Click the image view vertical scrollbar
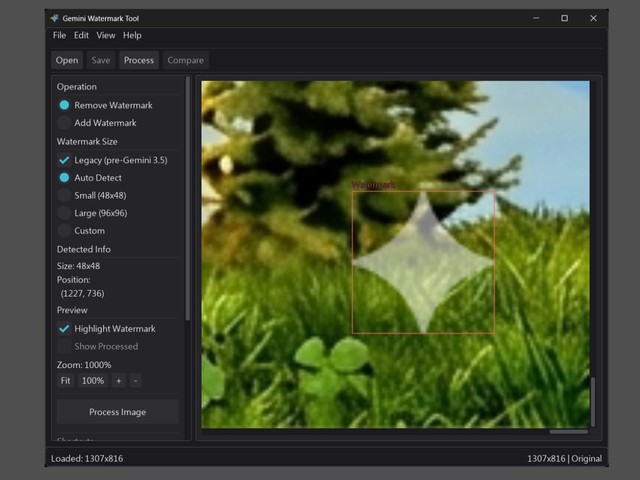 (593, 402)
